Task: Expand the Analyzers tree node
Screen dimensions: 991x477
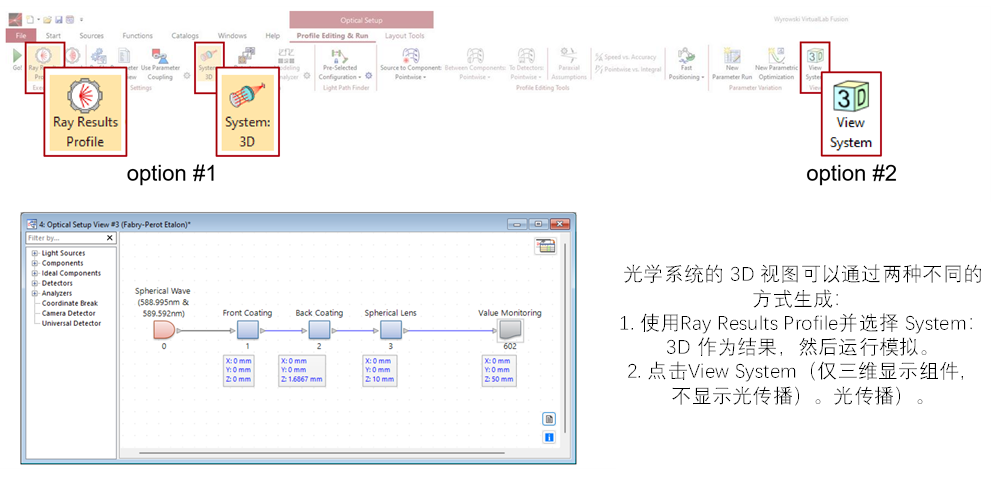Action: [x=35, y=294]
